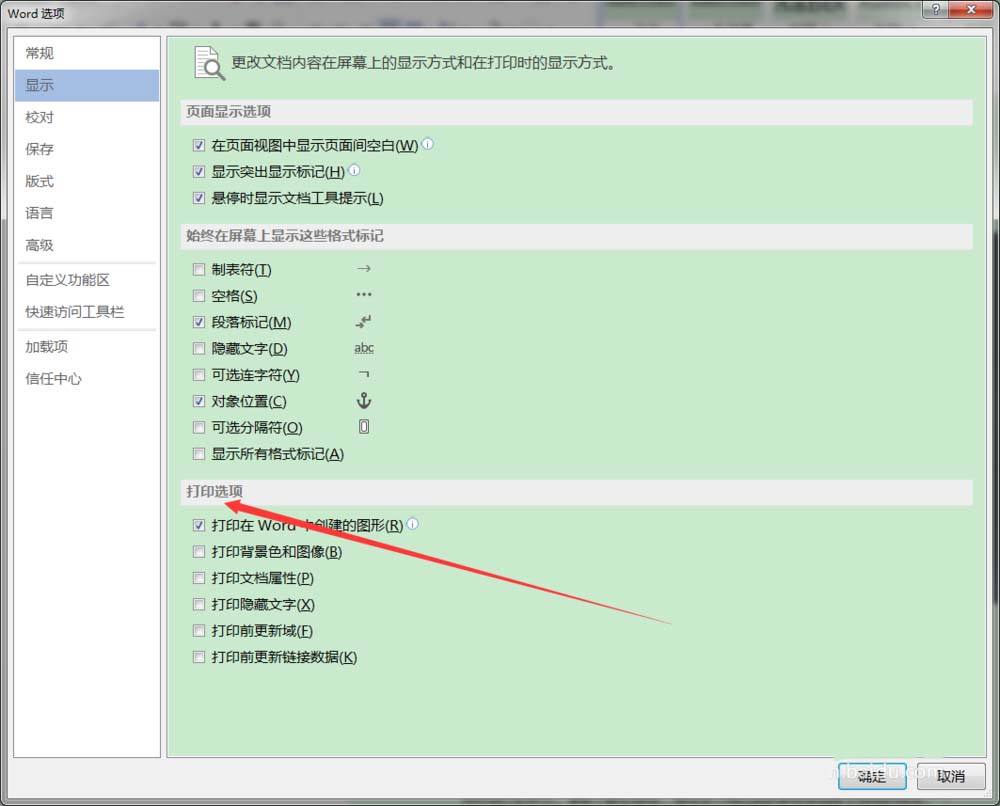The width and height of the screenshot is (1000, 806).
Task: Click the tab character arrow symbol
Action: coord(364,268)
